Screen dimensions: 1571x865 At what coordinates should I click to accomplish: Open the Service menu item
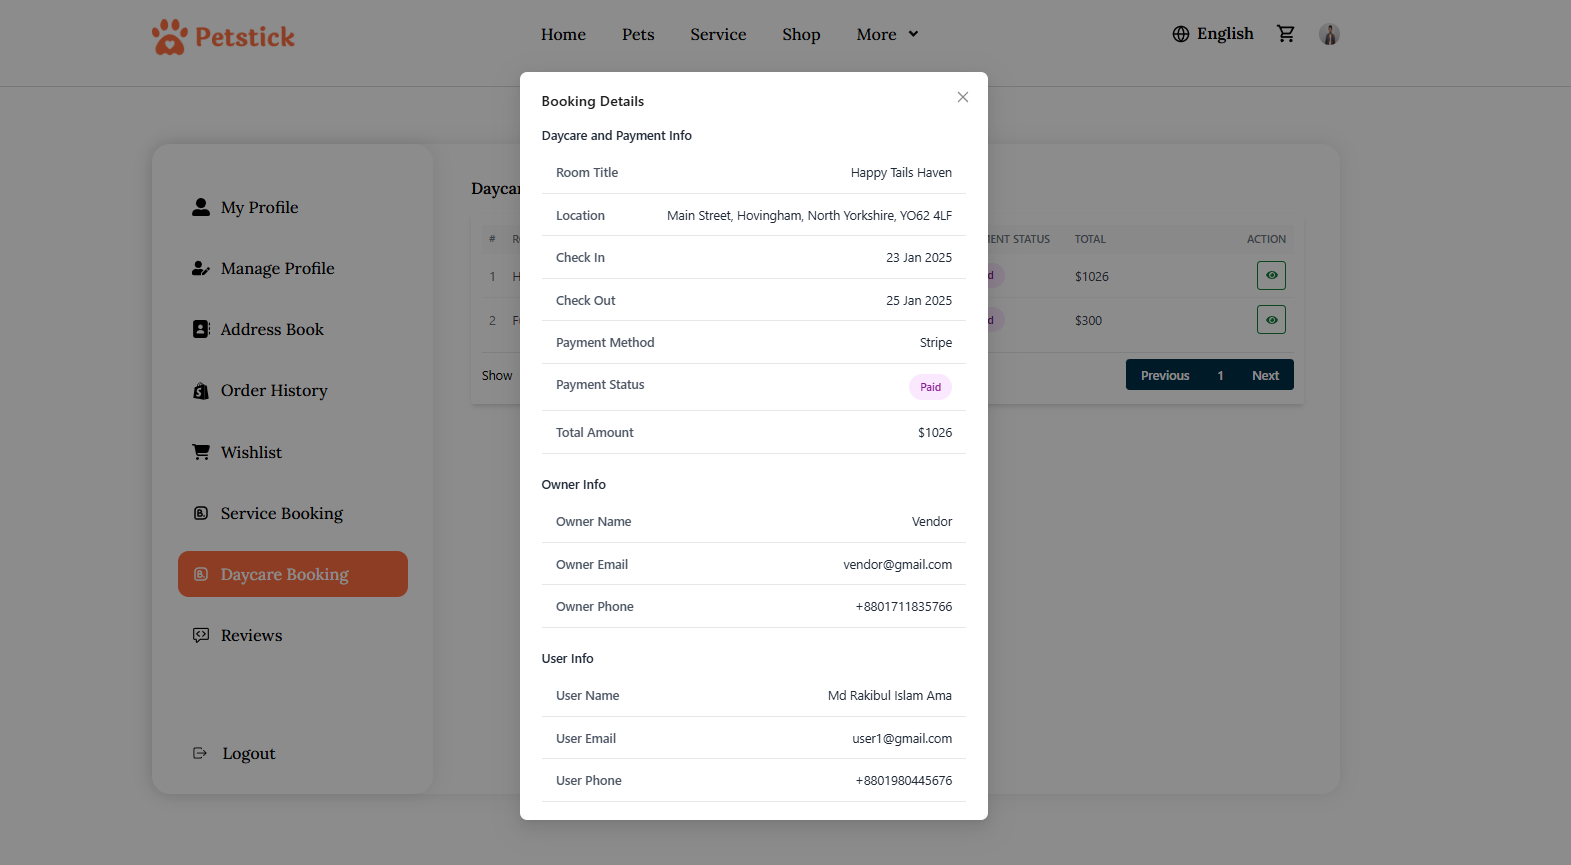click(x=718, y=34)
